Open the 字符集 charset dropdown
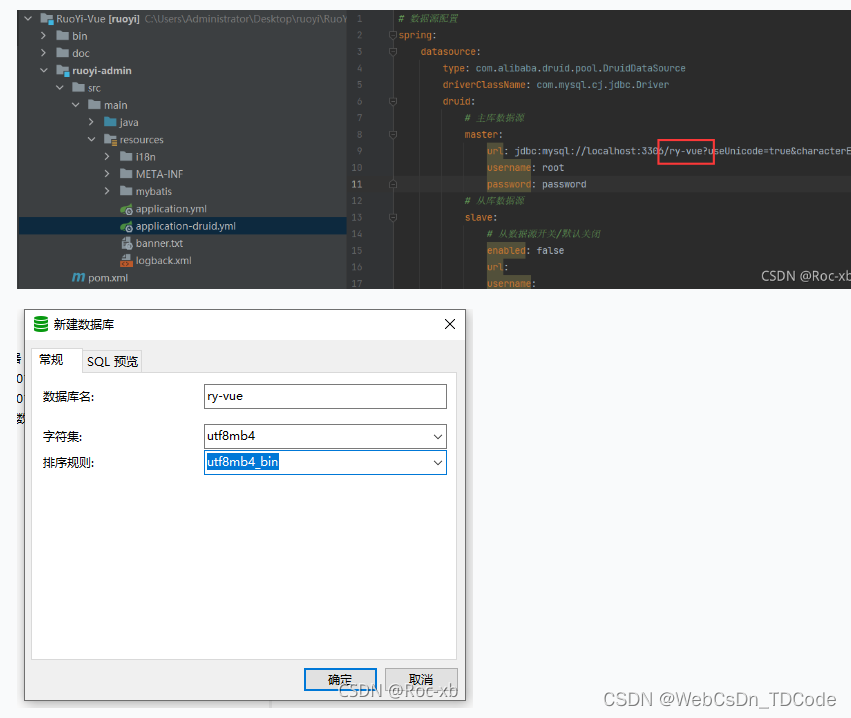 [438, 436]
